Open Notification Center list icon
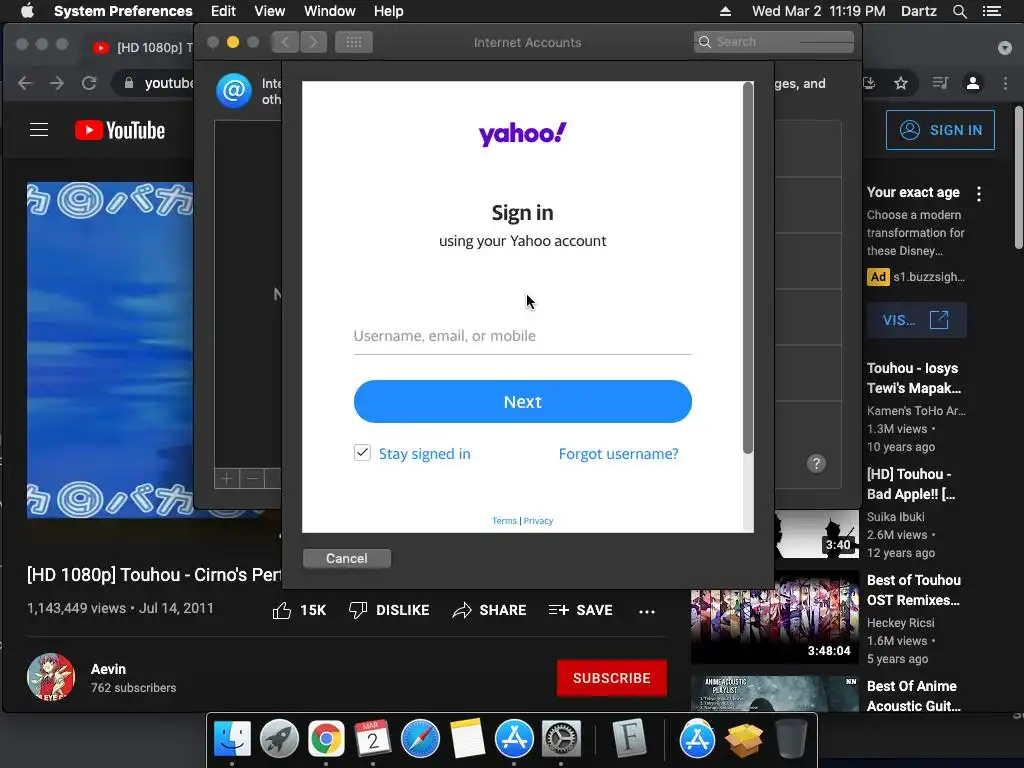The image size is (1024, 768). click(x=992, y=11)
